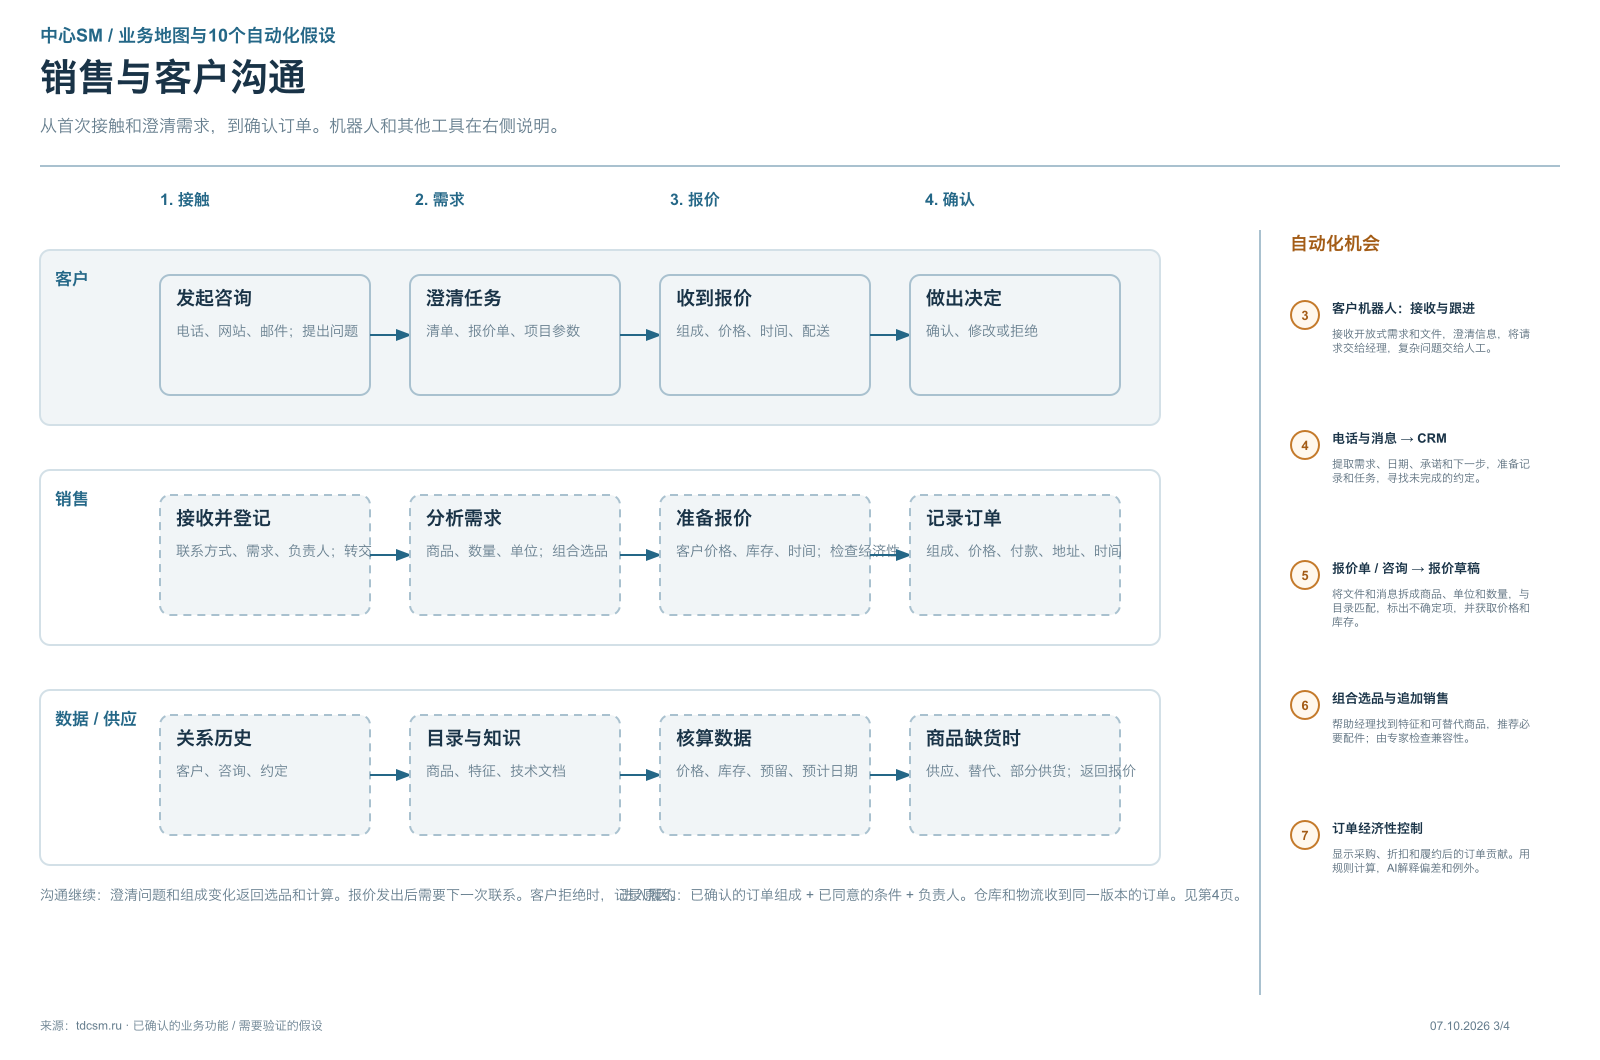Image resolution: width=1600 pixels, height=1060 pixels.
Task: Click the date and page 07.10.2026 3/4
Action: (1470, 1026)
